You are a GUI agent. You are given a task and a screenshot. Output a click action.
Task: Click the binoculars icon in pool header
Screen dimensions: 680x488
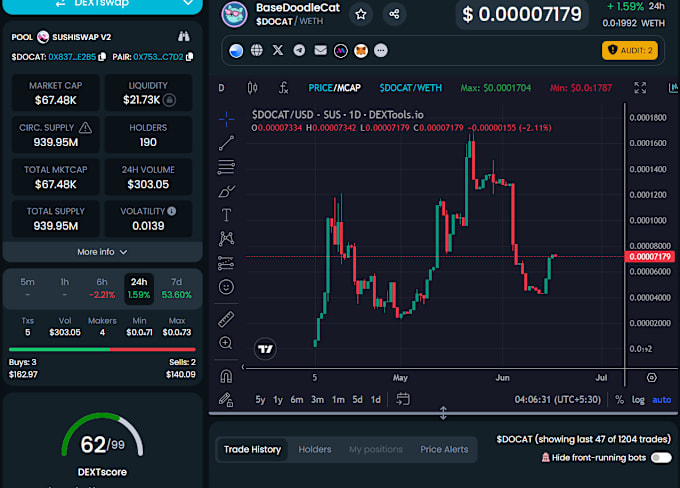(184, 36)
